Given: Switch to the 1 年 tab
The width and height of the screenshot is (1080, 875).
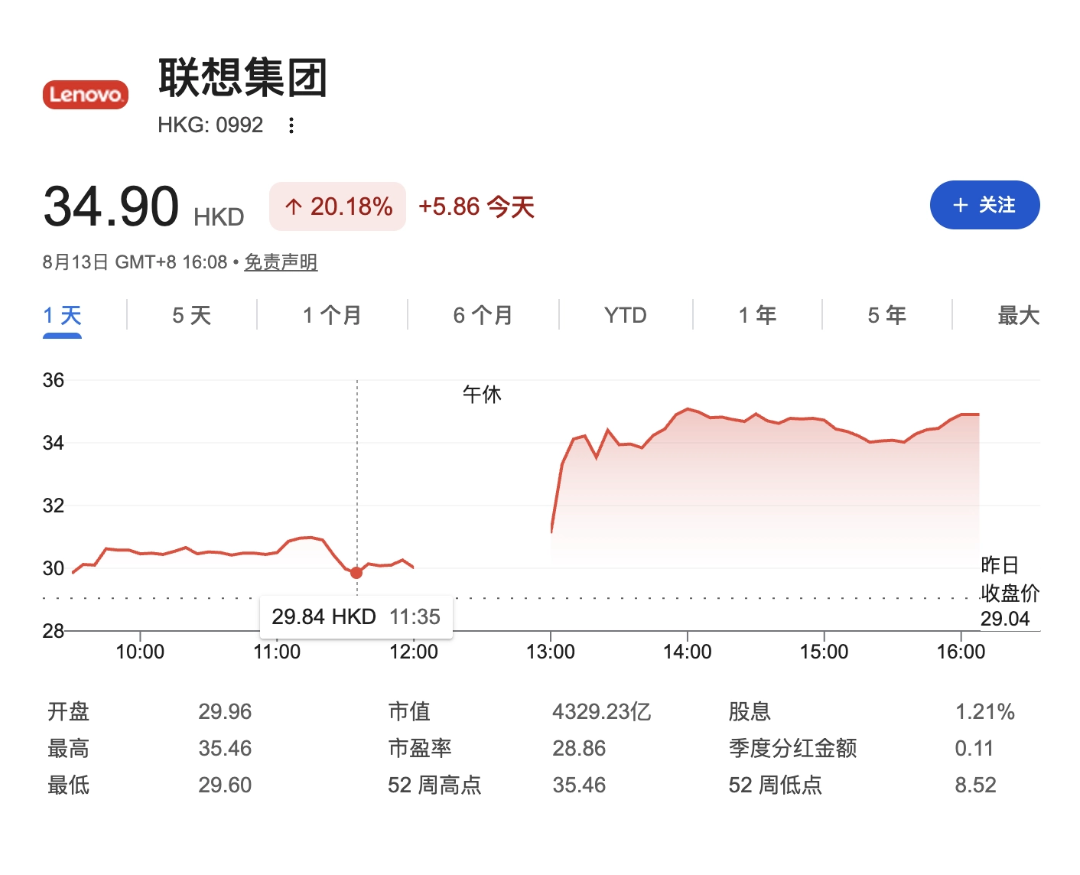Looking at the screenshot, I should click(757, 316).
